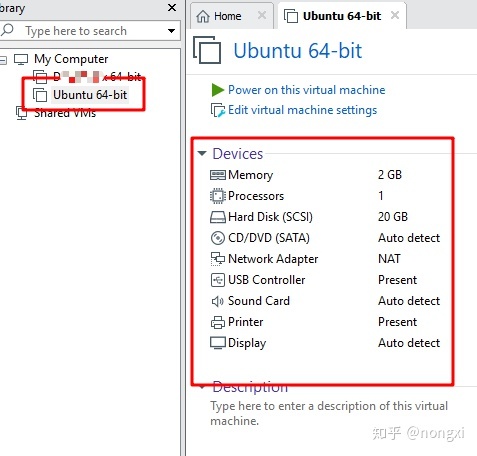Image resolution: width=477 pixels, height=456 pixels.
Task: Select the Ubuntu 64-bit tab
Action: click(342, 16)
